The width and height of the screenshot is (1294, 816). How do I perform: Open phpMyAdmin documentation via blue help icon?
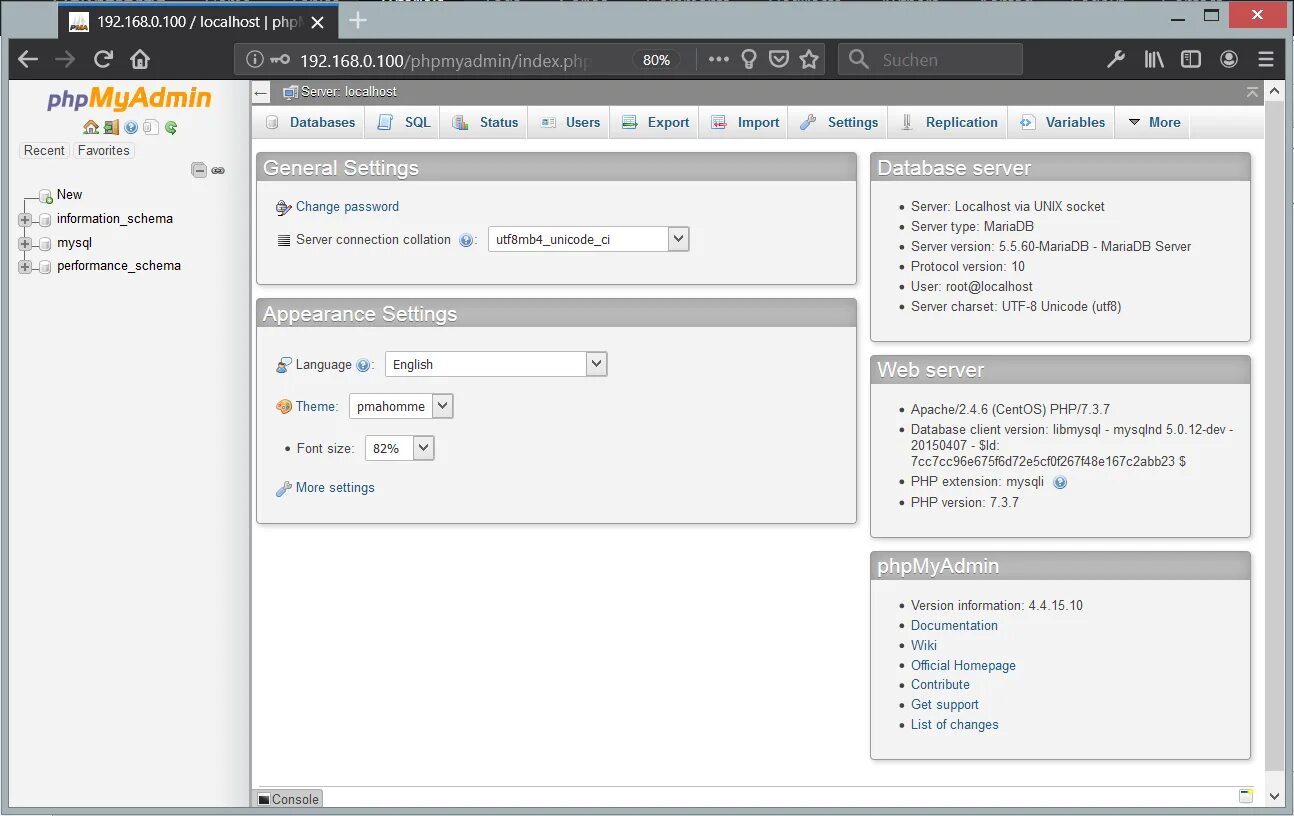click(131, 127)
